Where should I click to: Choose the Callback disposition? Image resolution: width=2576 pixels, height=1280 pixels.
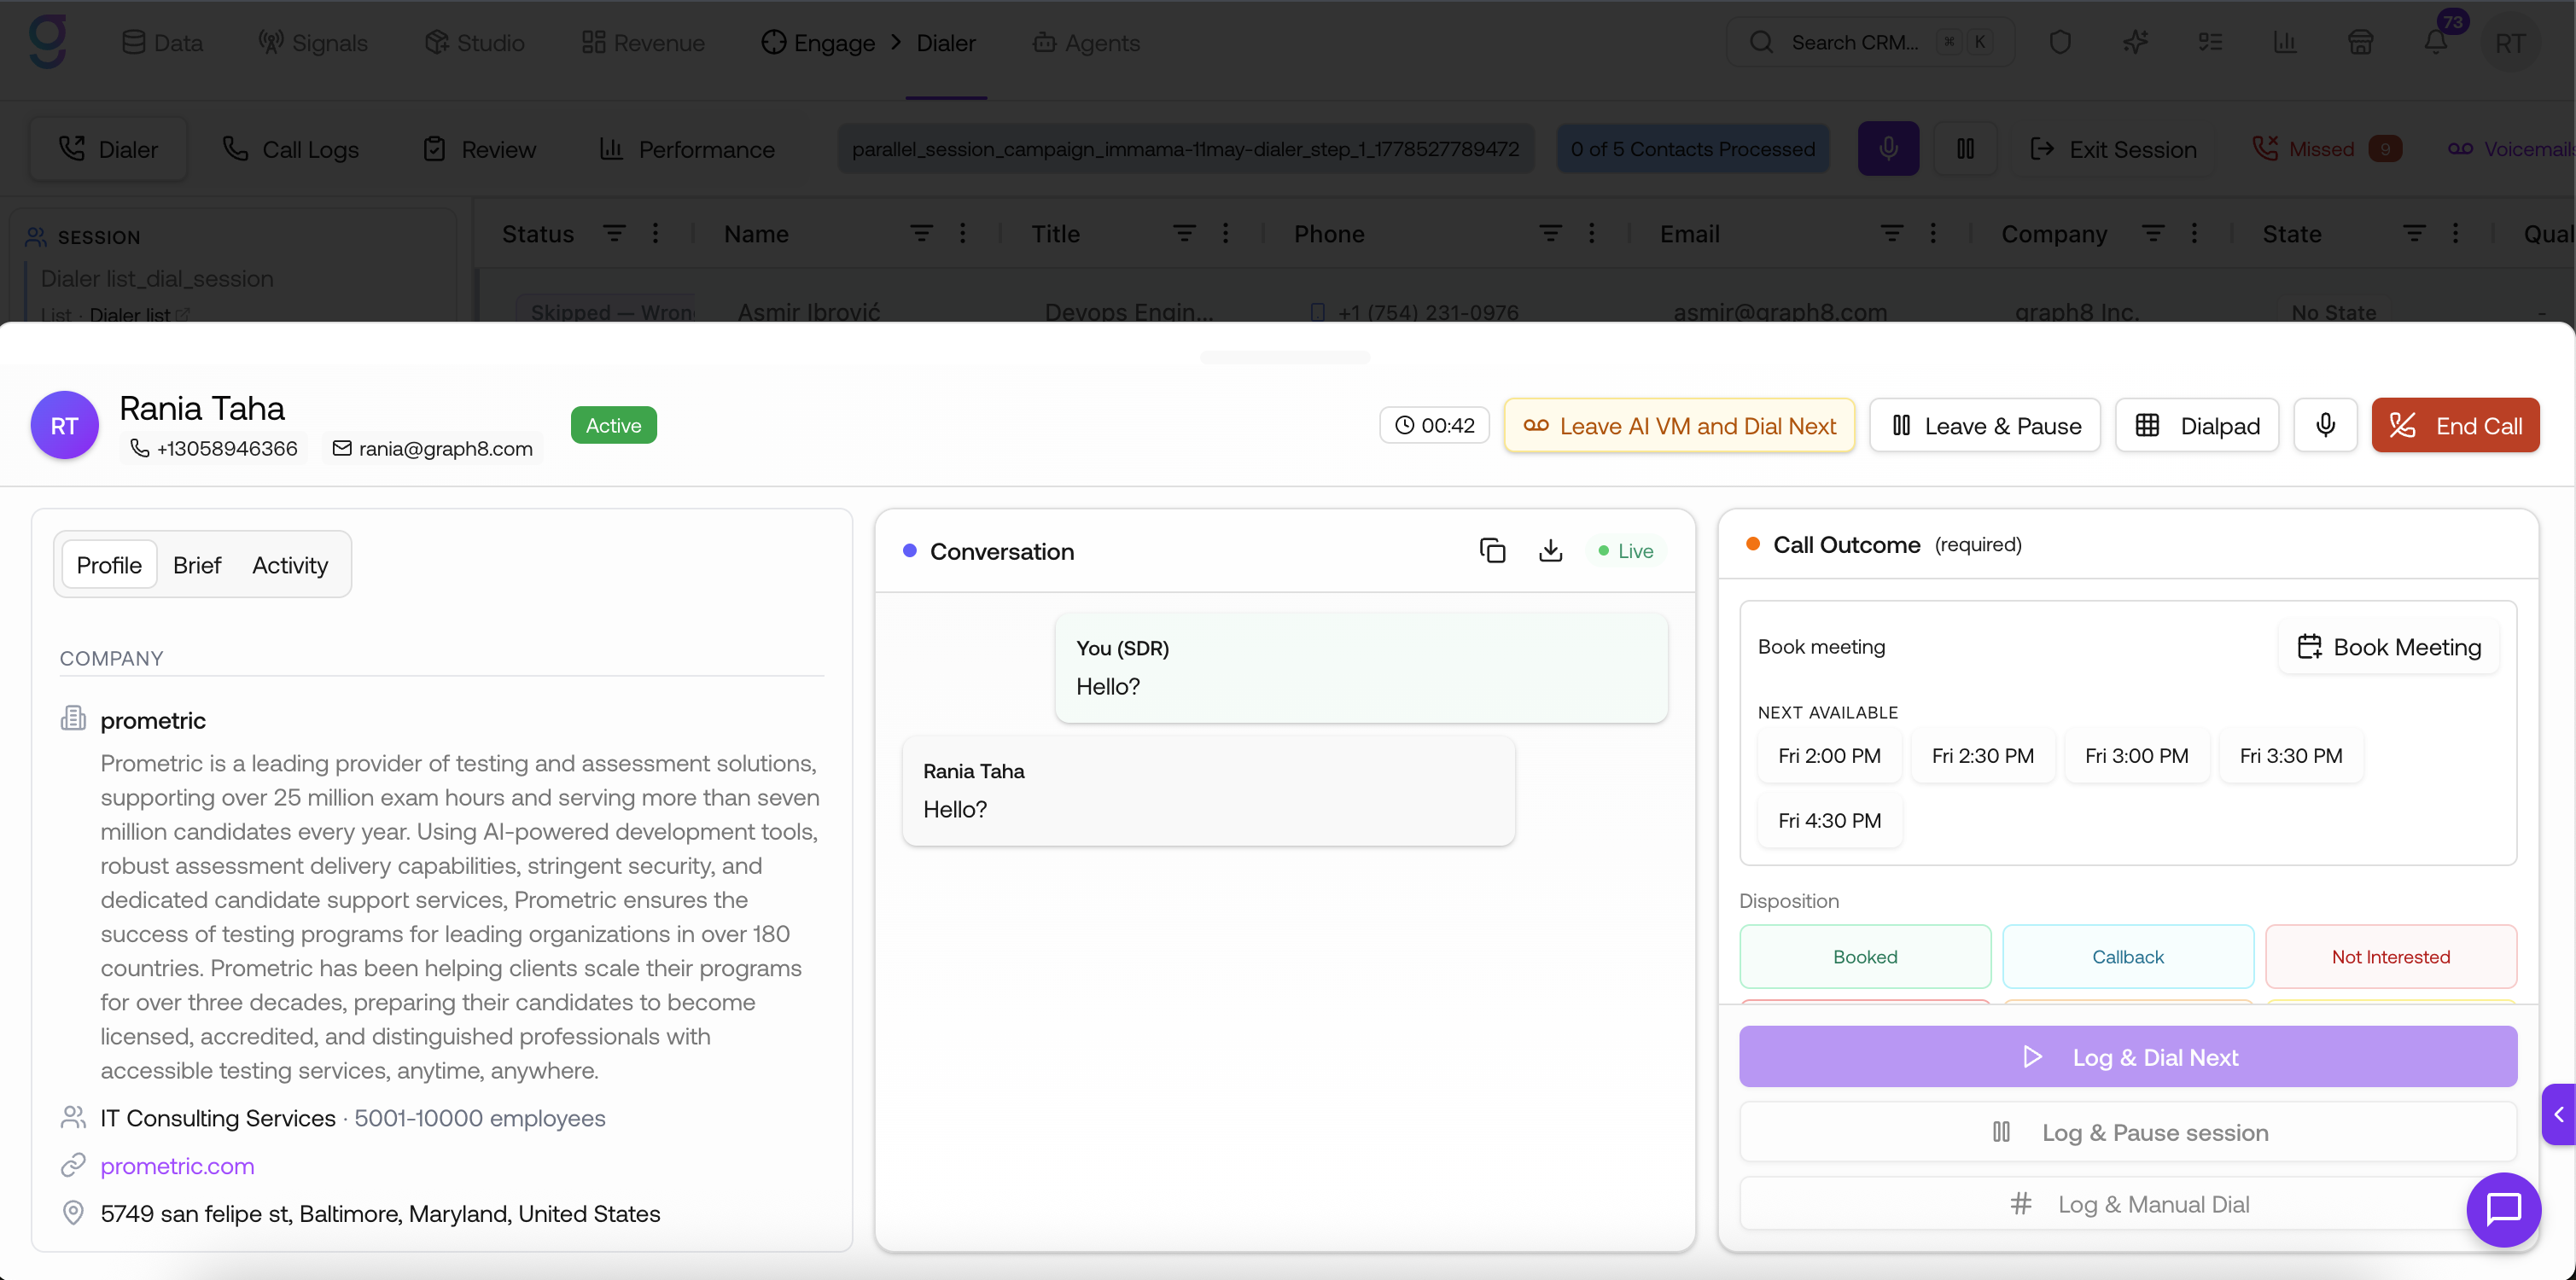tap(2128, 957)
